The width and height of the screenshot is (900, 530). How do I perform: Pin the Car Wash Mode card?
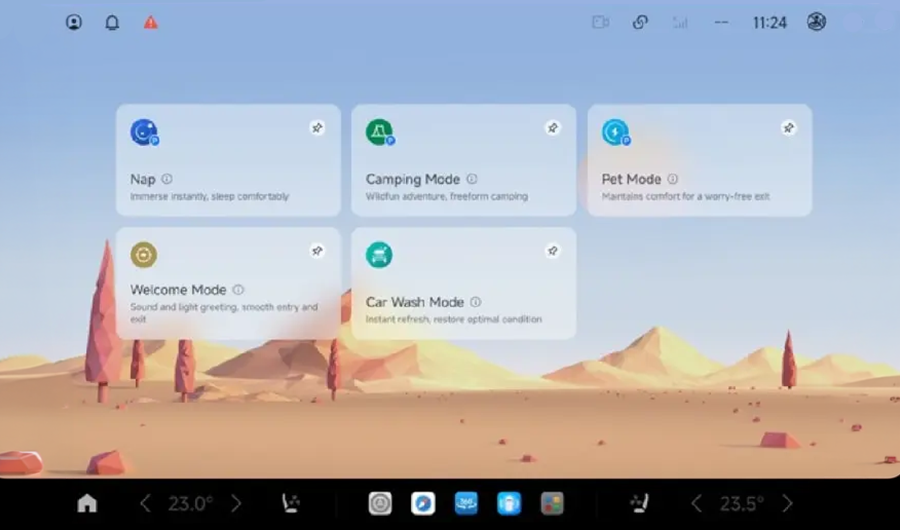(x=552, y=251)
